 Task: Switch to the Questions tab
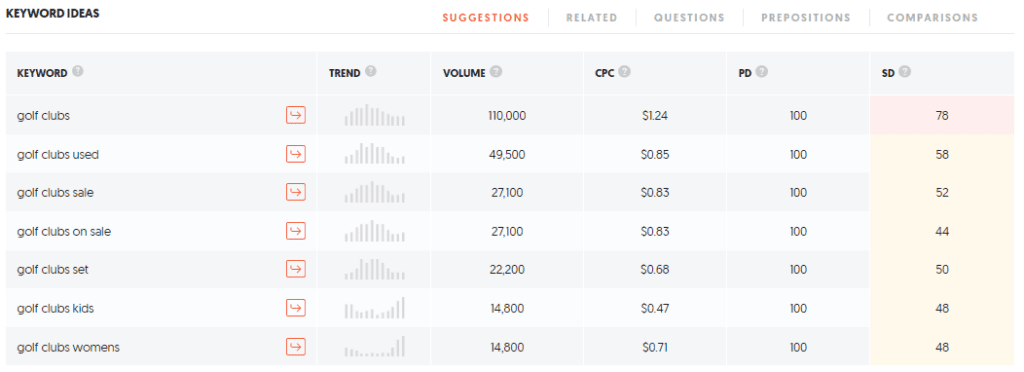(689, 18)
